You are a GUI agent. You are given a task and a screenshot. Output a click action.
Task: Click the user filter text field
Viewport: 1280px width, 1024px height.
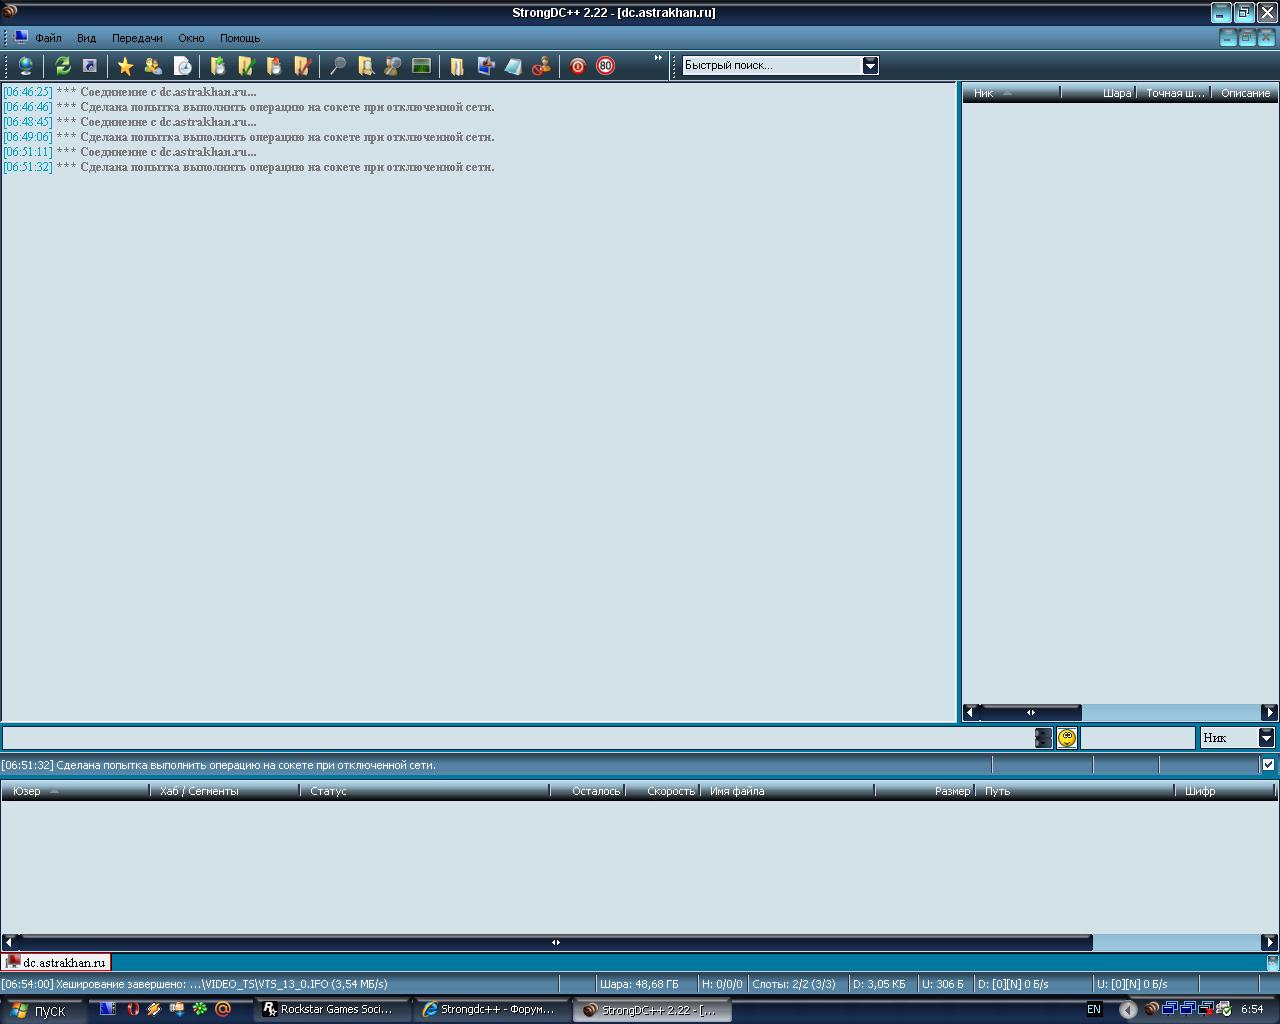click(x=1138, y=738)
